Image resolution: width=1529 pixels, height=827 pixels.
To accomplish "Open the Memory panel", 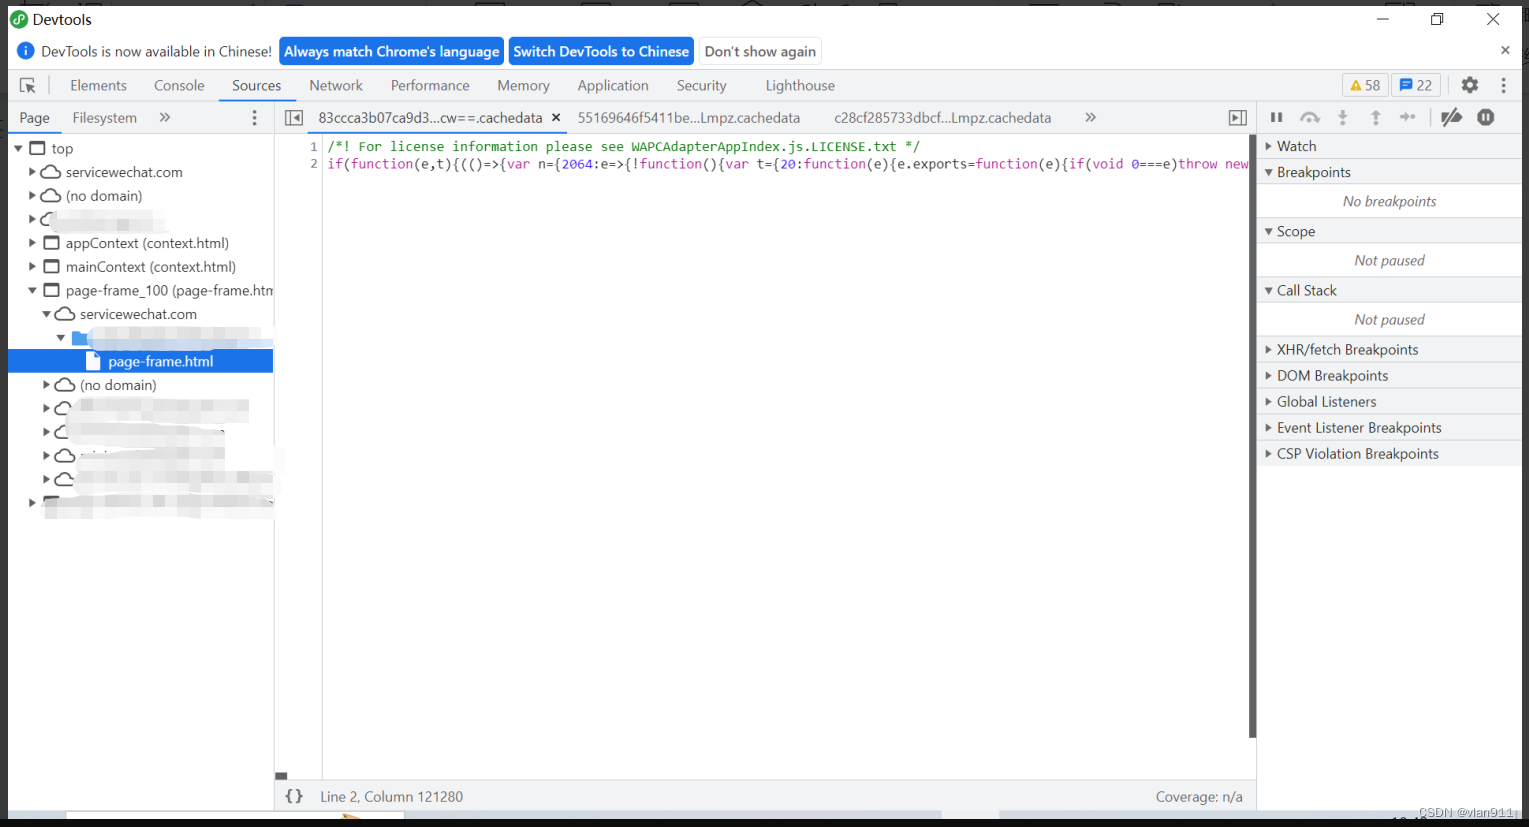I will click(523, 86).
